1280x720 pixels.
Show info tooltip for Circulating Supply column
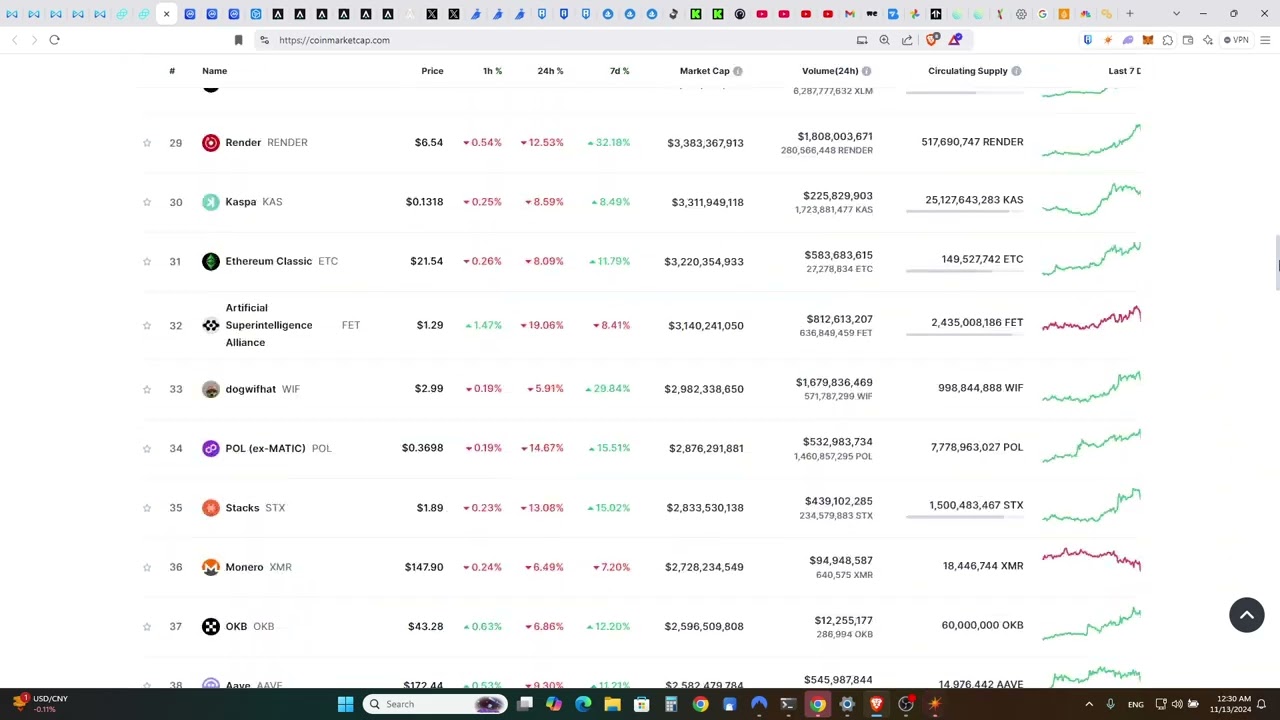[1016, 71]
